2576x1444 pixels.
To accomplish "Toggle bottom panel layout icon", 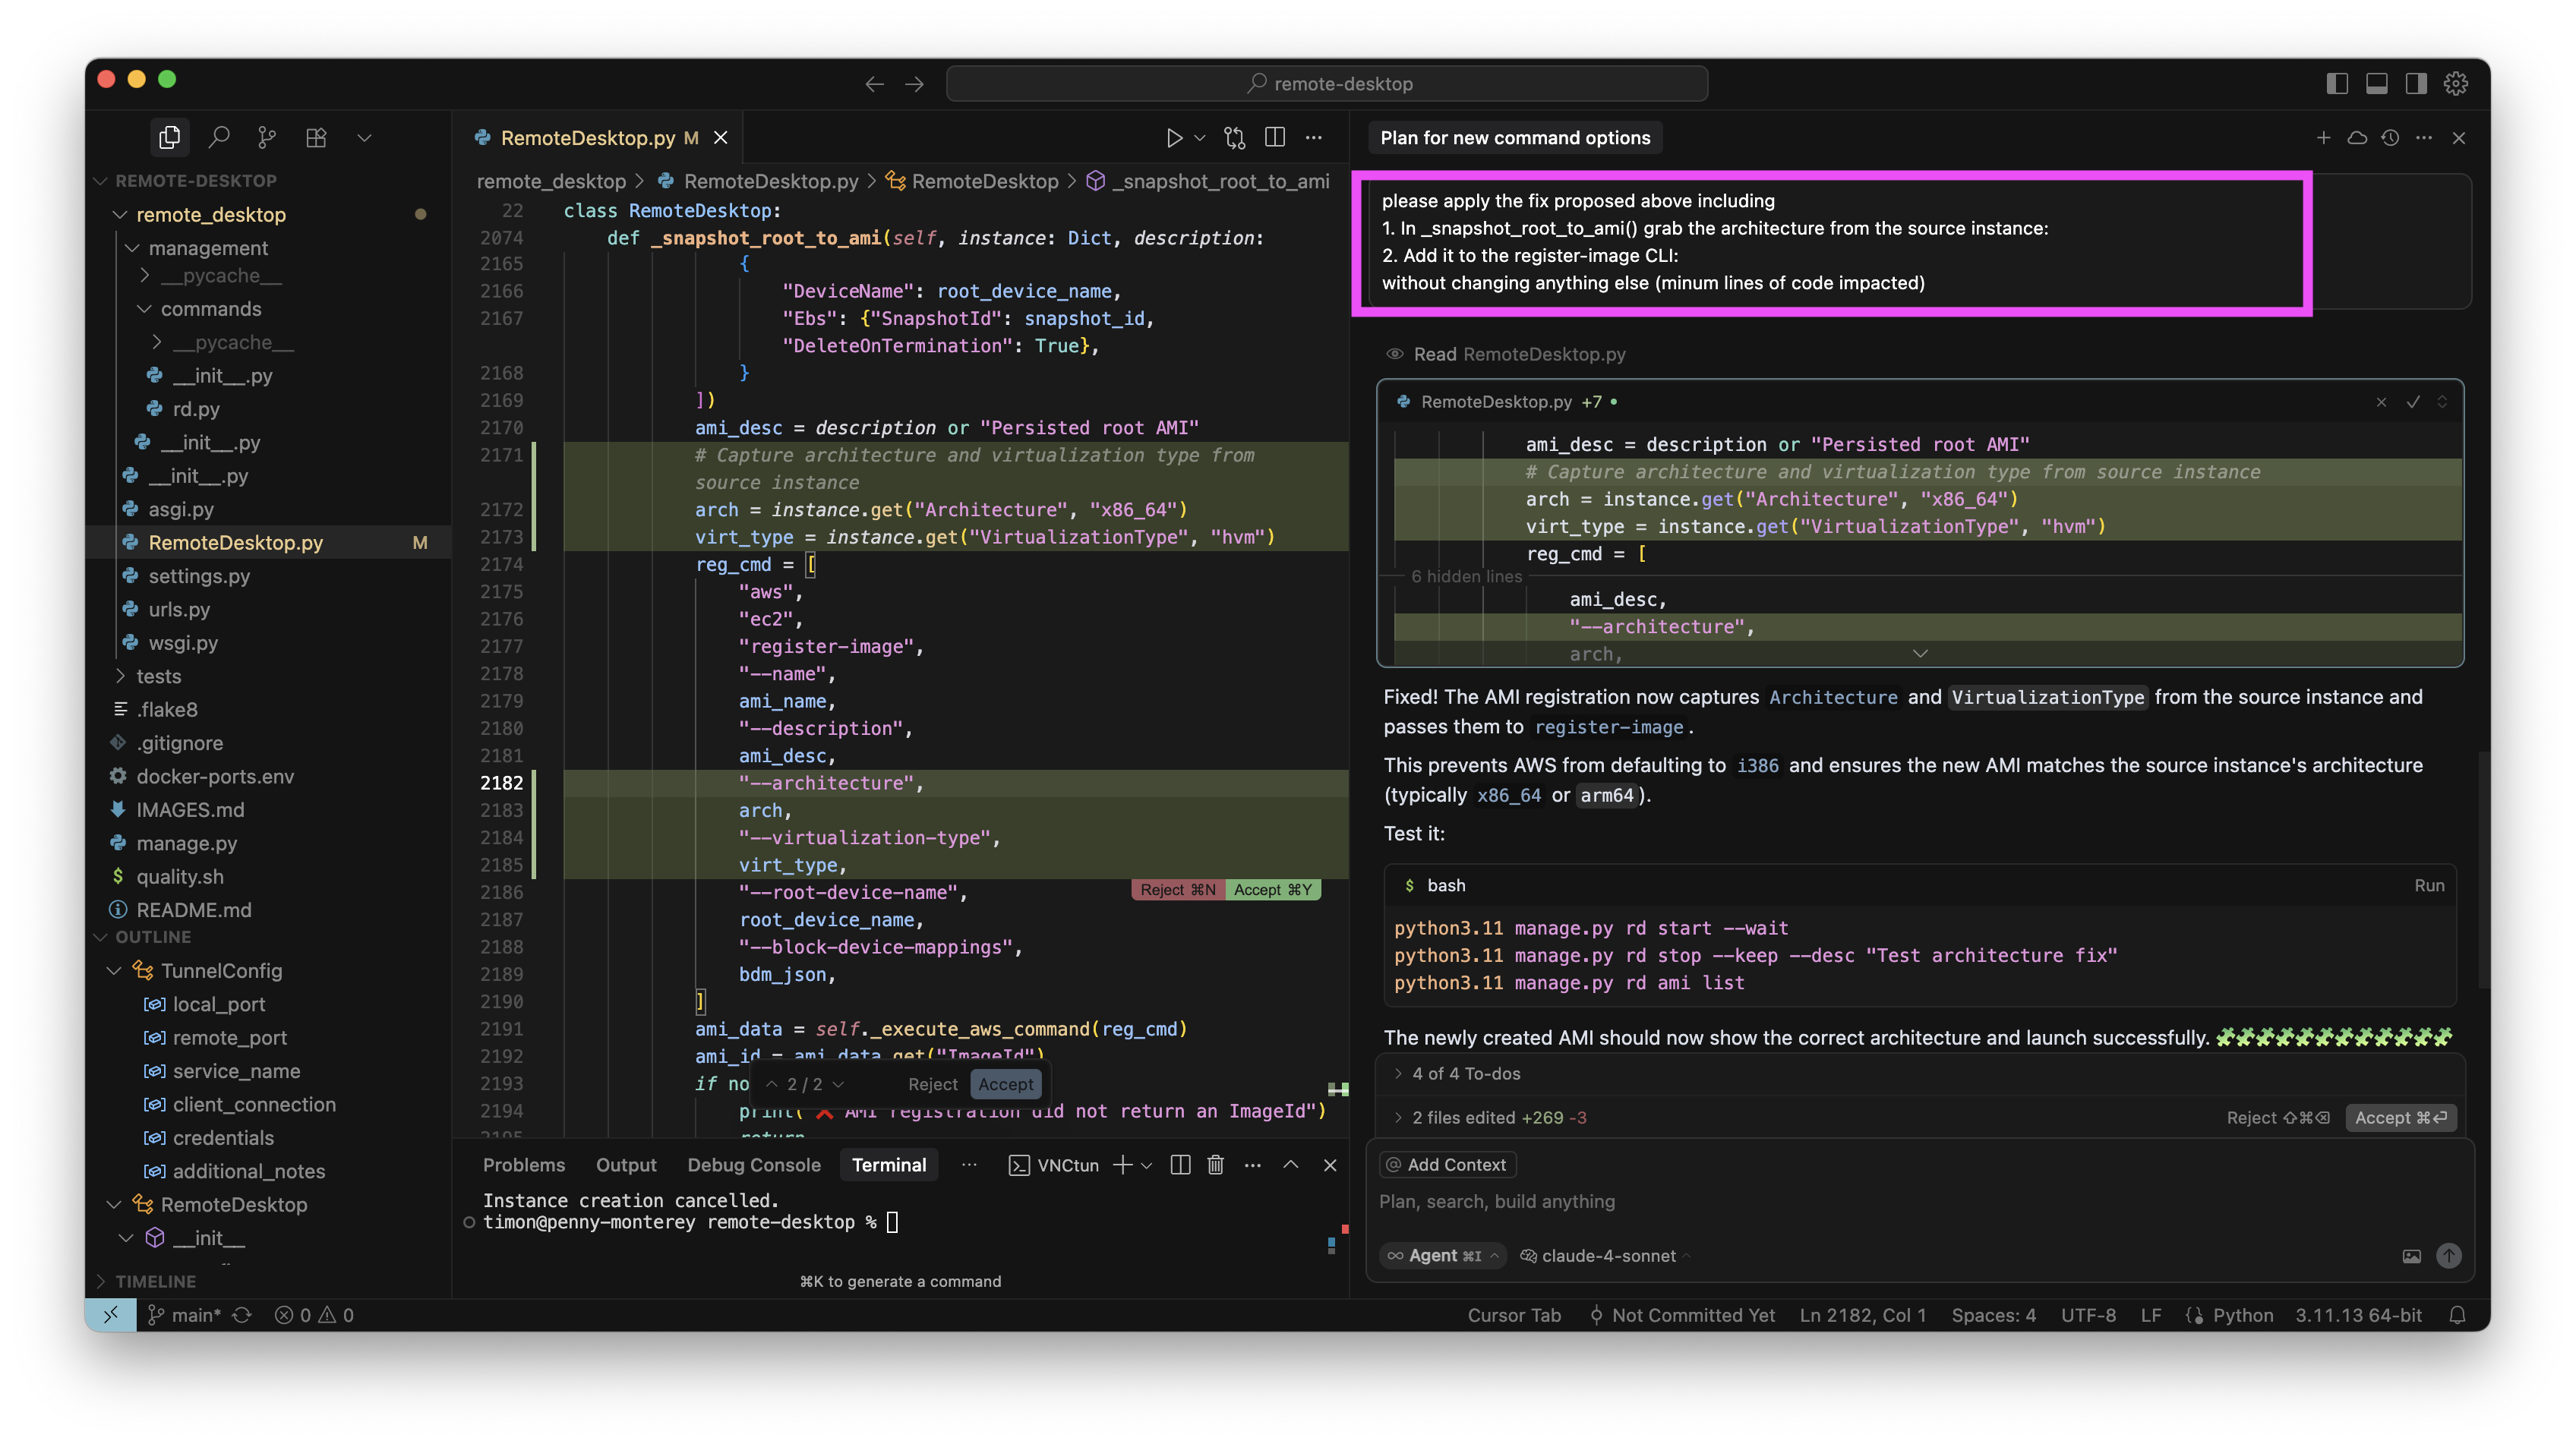I will click(x=2377, y=84).
